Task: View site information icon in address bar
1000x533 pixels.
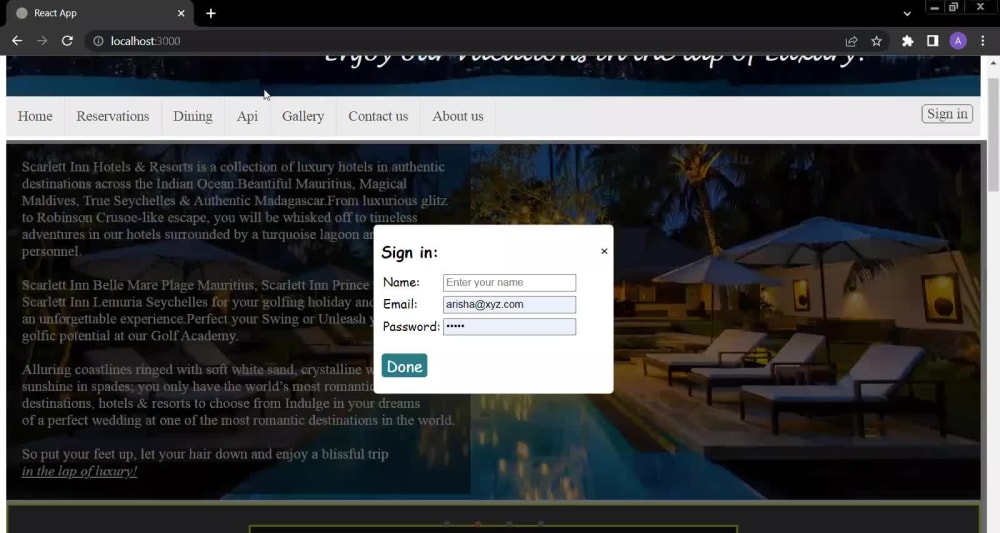Action: (98, 41)
